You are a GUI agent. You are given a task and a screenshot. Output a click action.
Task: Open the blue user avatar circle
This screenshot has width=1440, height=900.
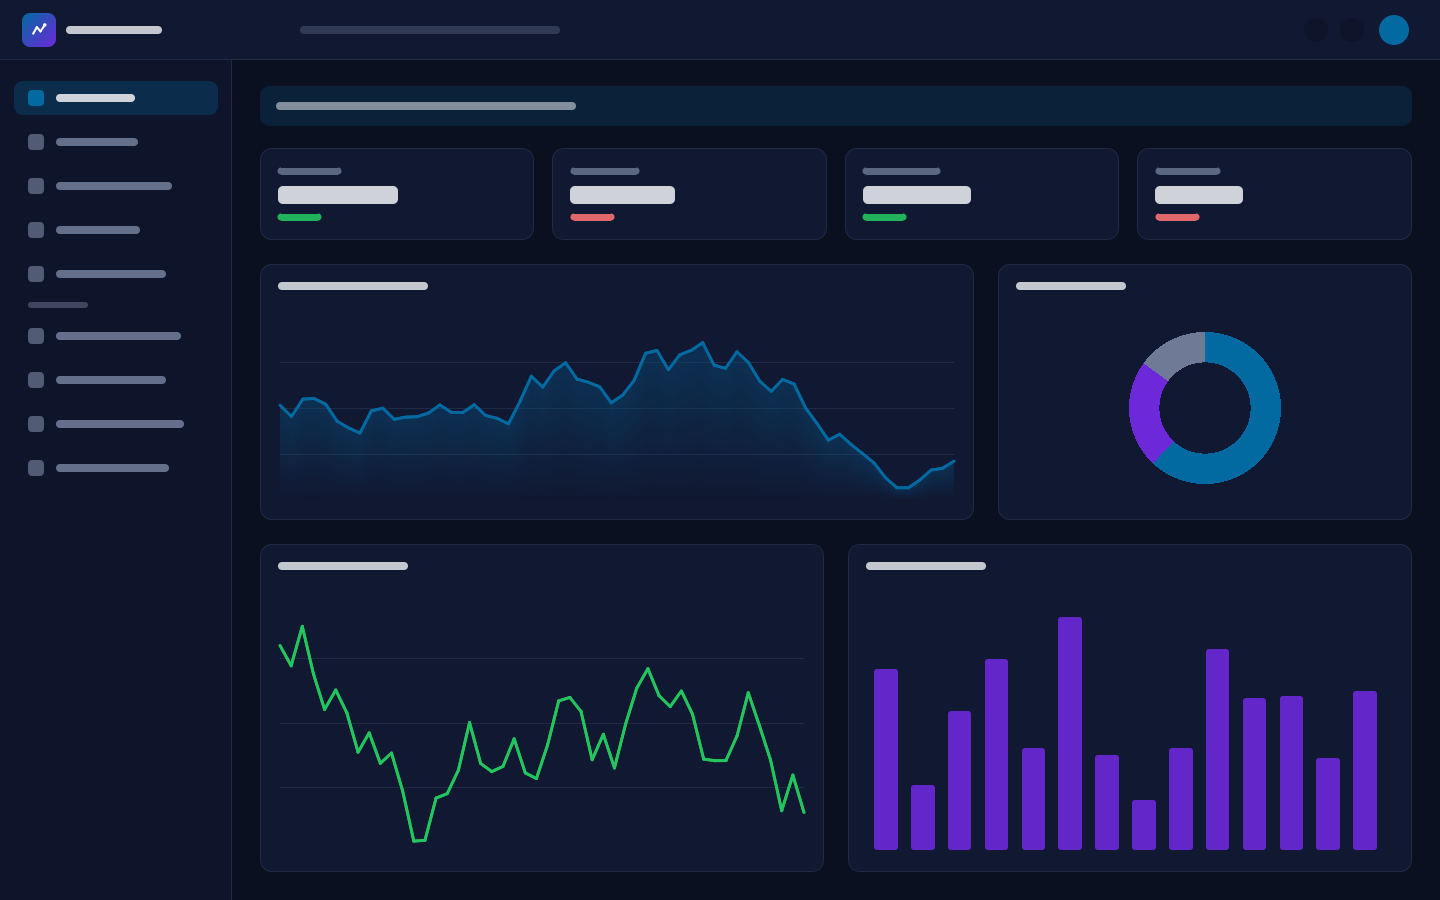[x=1394, y=30]
